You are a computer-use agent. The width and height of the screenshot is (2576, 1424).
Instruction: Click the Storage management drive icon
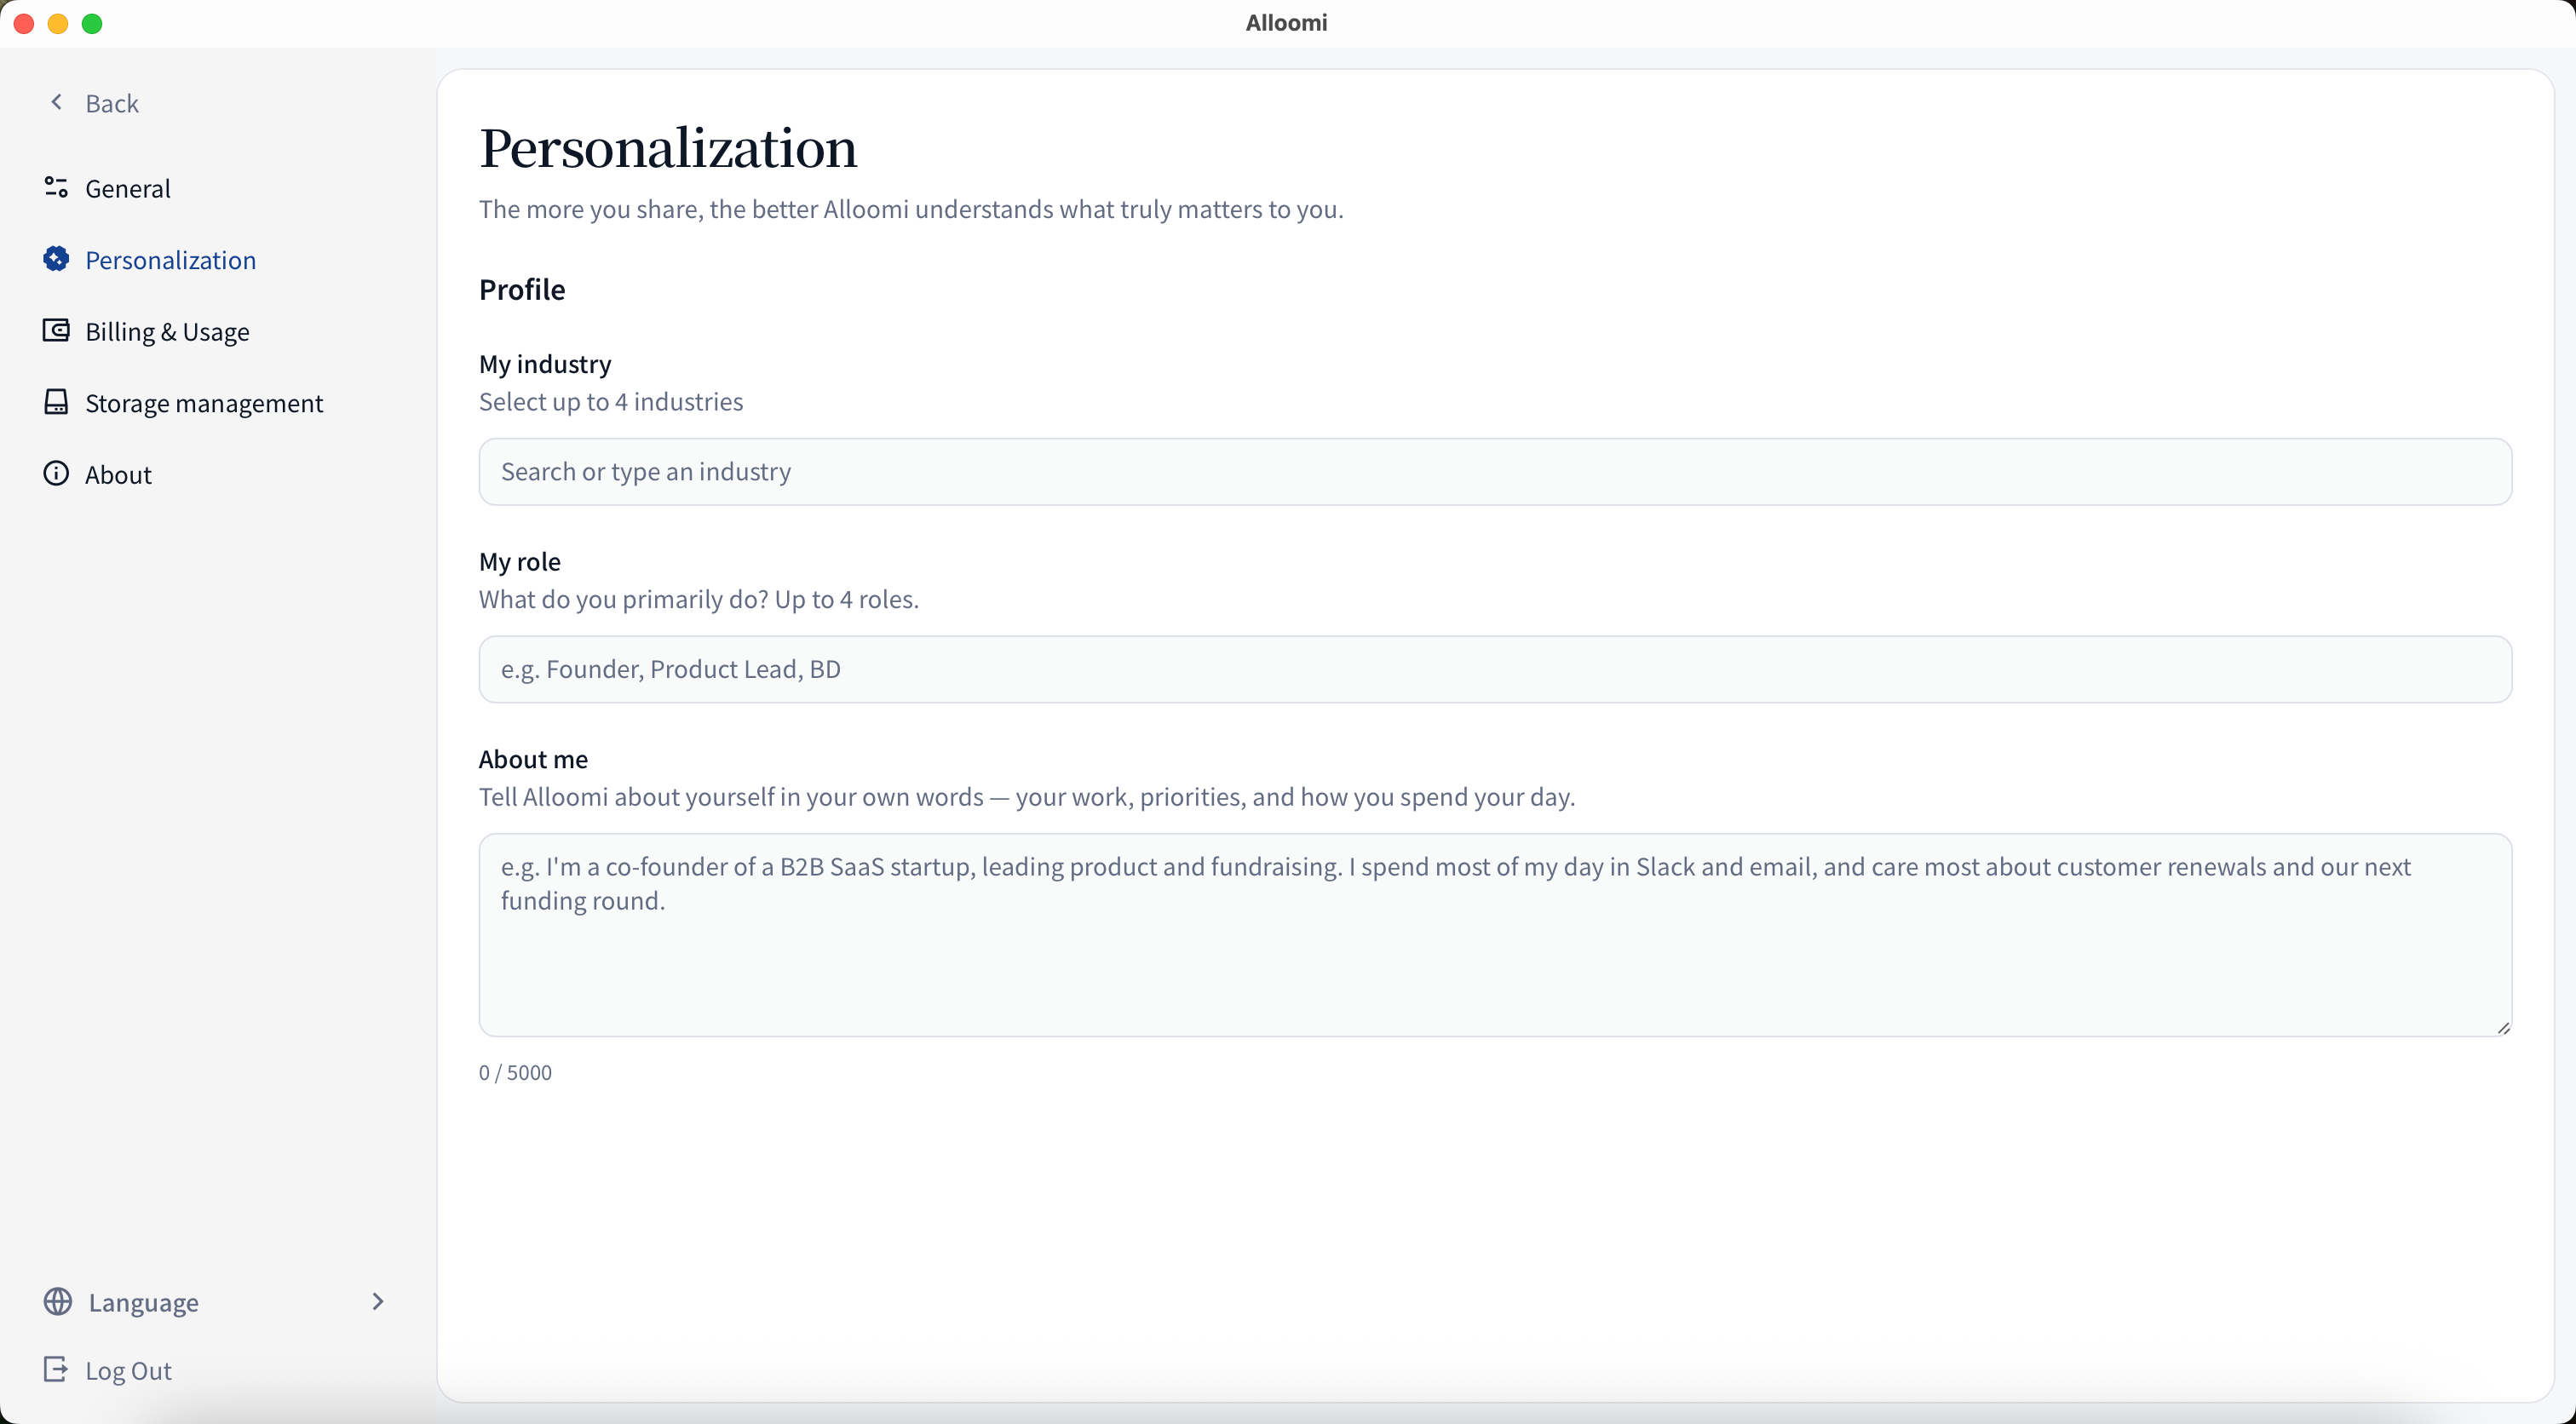coord(56,402)
